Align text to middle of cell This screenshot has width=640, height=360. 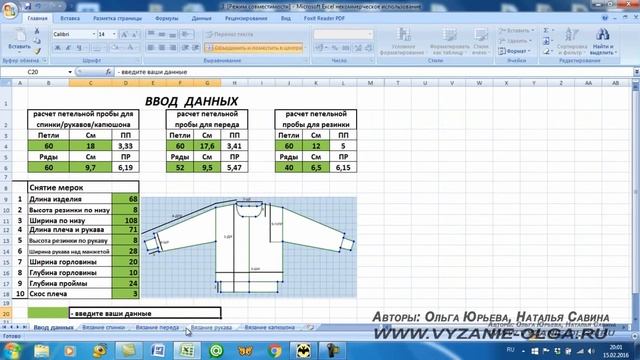point(162,34)
